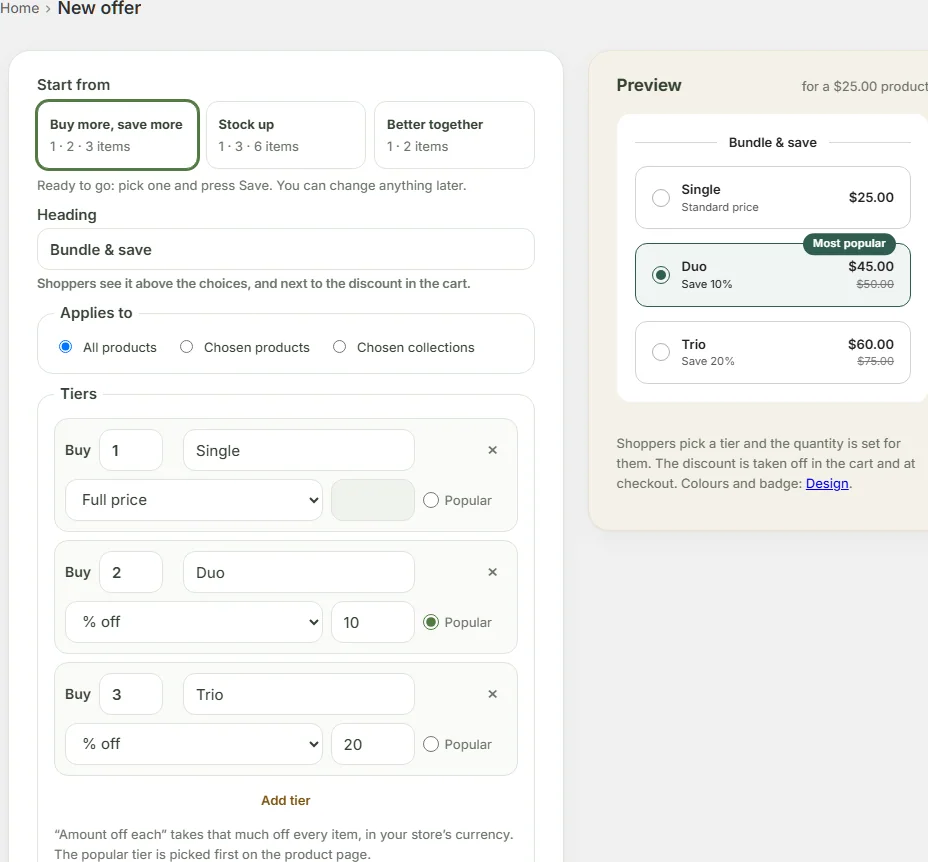Select the All products radio option
The image size is (928, 862).
(x=66, y=347)
